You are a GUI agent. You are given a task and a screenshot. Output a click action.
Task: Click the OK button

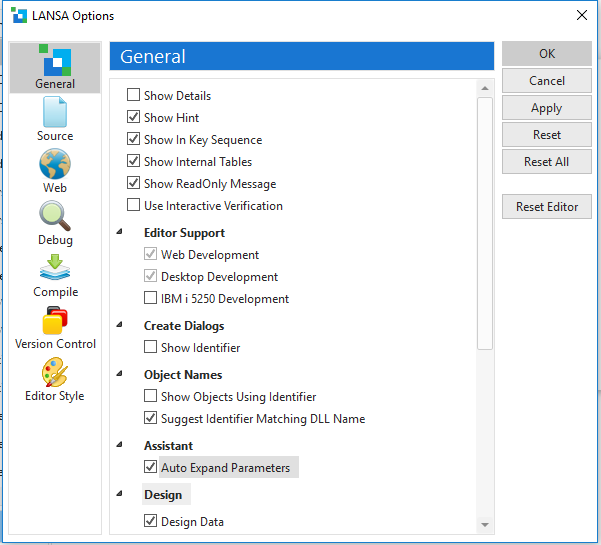coord(547,54)
